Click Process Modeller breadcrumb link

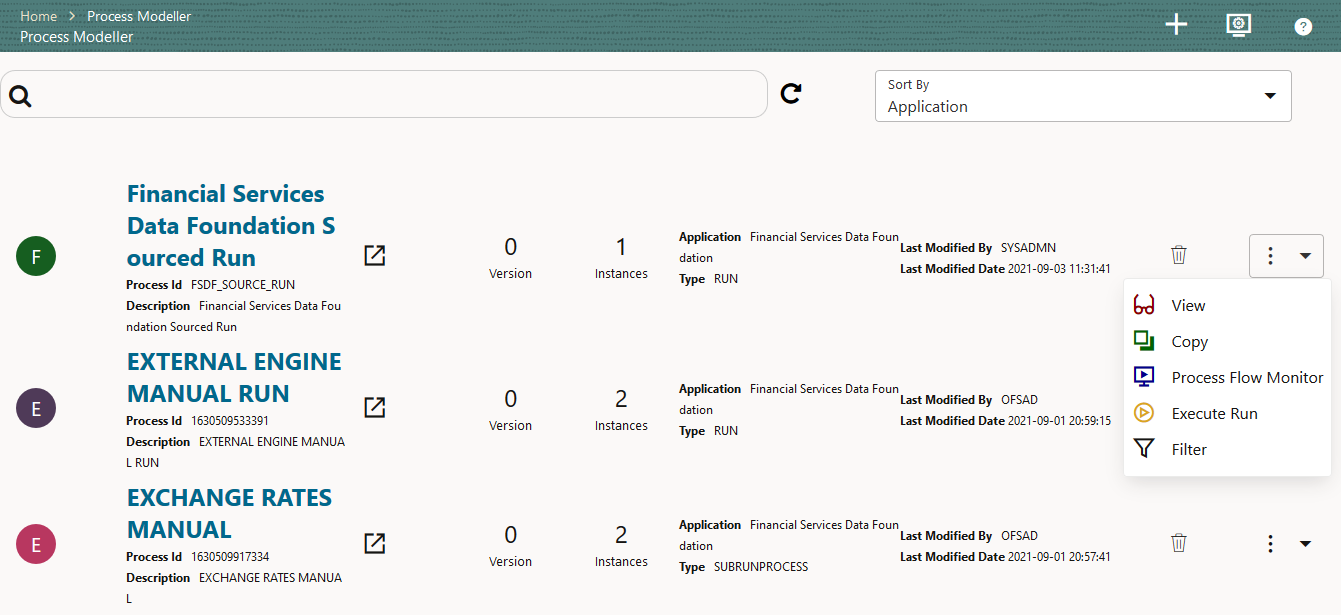pos(139,16)
